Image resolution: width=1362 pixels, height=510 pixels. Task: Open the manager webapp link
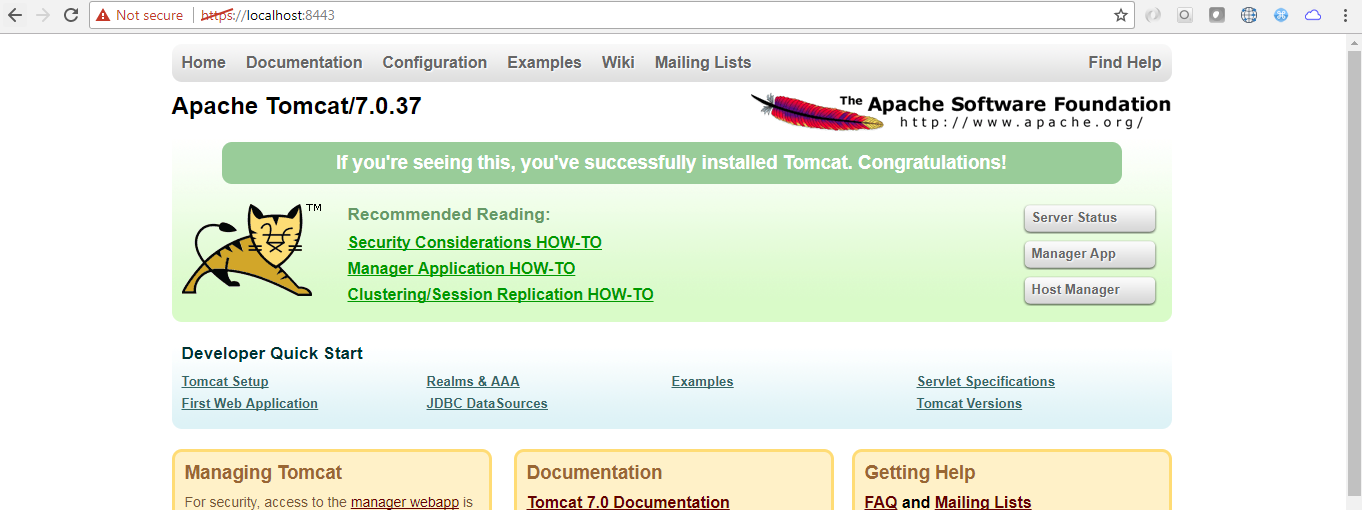coord(405,502)
